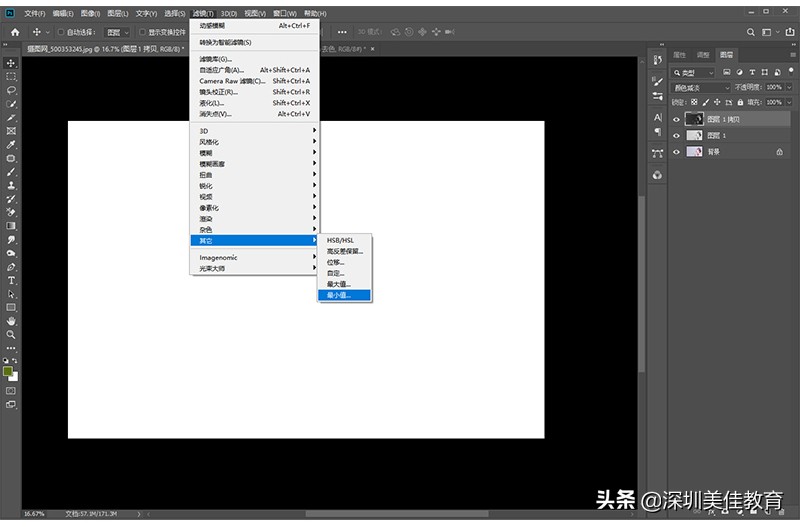Click the three-dots more options button
This screenshot has height=527, width=800.
(x=342, y=32)
